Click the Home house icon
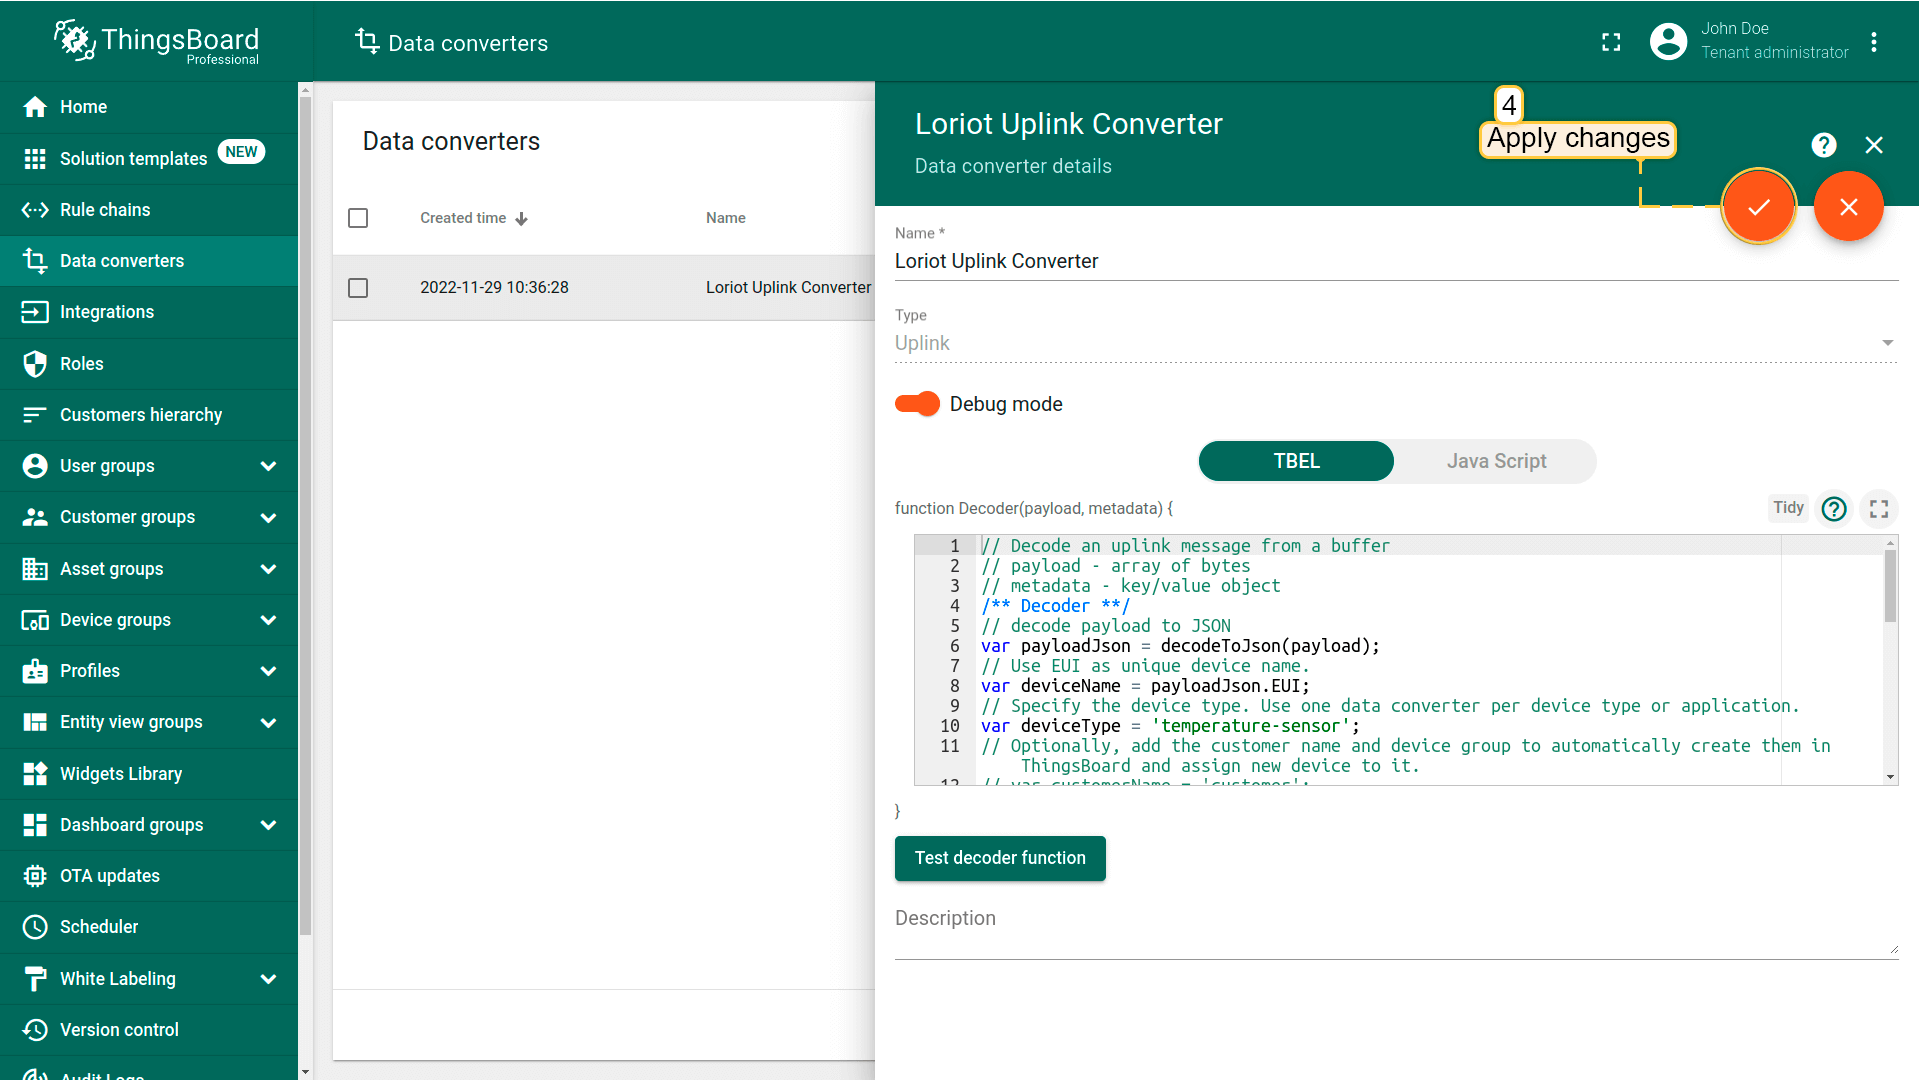This screenshot has height=1080, width=1920. click(x=35, y=107)
